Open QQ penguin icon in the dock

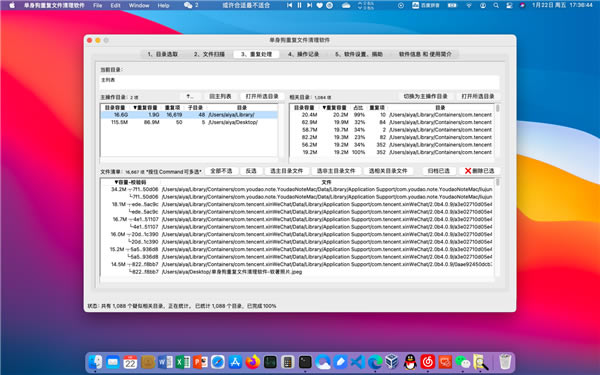click(x=410, y=362)
